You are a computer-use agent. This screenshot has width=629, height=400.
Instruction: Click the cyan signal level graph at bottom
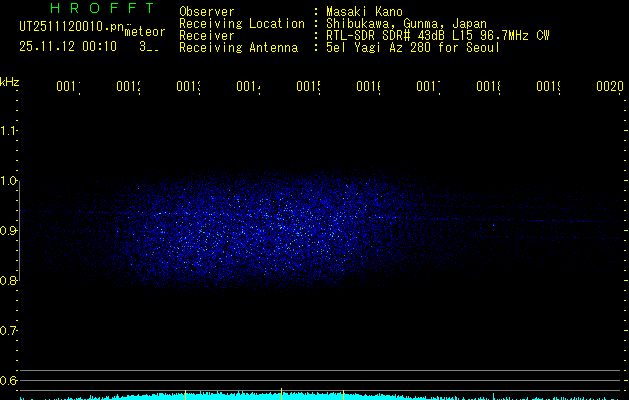(314, 395)
